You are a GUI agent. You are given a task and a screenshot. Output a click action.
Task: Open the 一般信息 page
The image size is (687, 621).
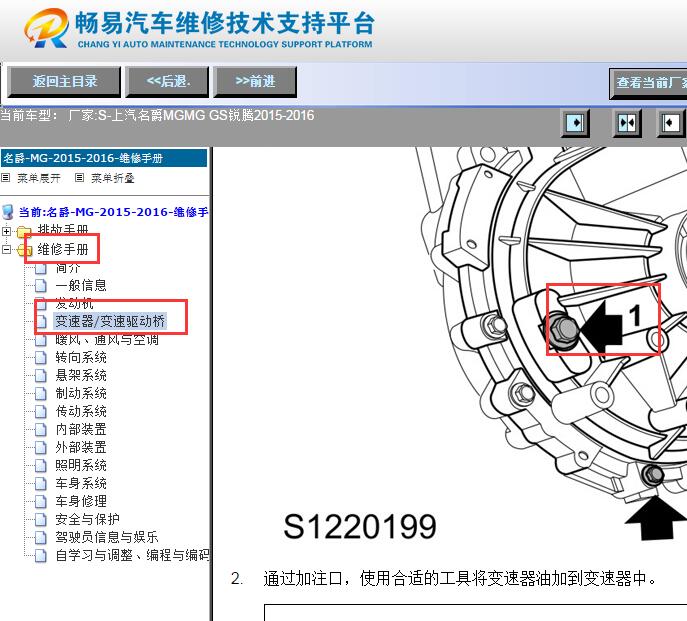coord(81,285)
